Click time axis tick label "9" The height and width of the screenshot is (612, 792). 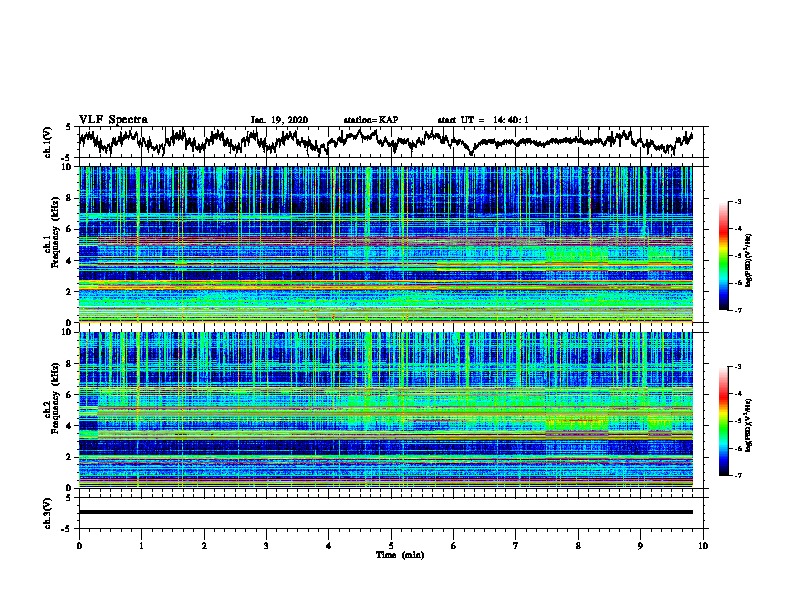point(640,546)
